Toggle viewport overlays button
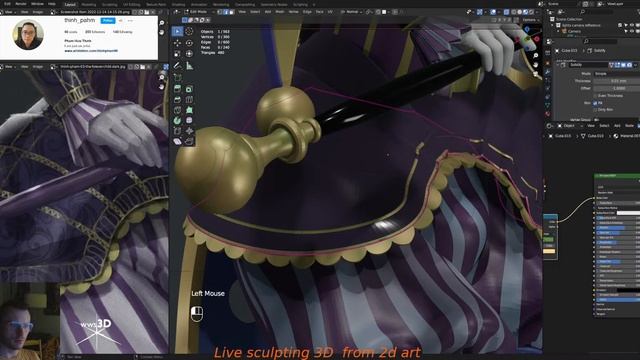Screen dimensions: 640x360 click(493, 12)
